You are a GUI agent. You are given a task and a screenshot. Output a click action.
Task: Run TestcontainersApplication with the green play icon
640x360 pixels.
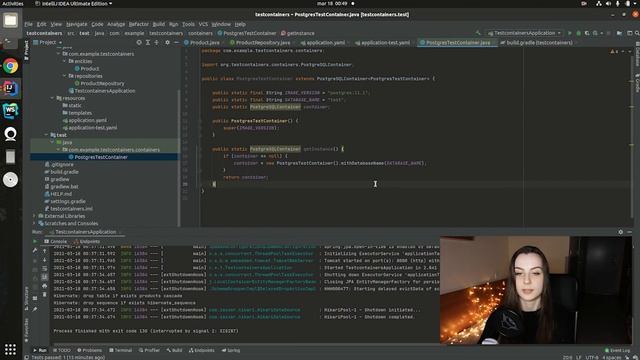570,33
